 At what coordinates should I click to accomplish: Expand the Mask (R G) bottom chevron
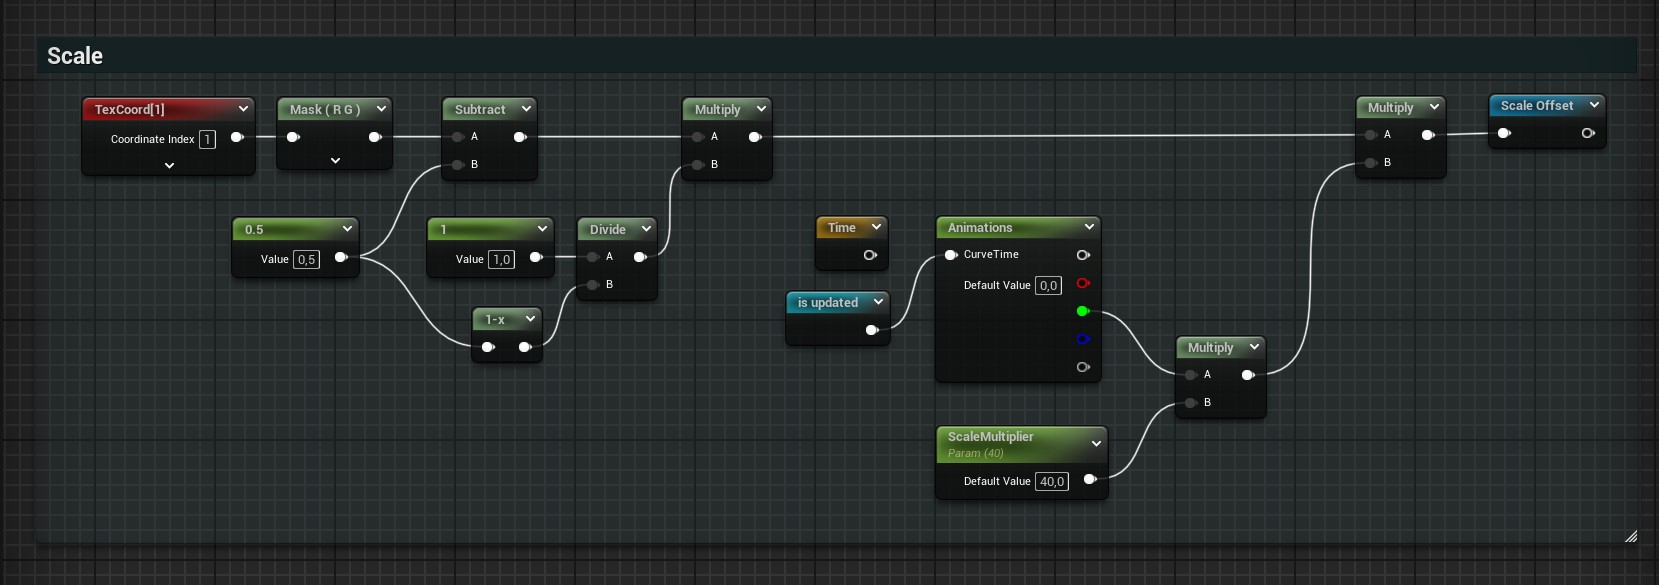coord(335,160)
